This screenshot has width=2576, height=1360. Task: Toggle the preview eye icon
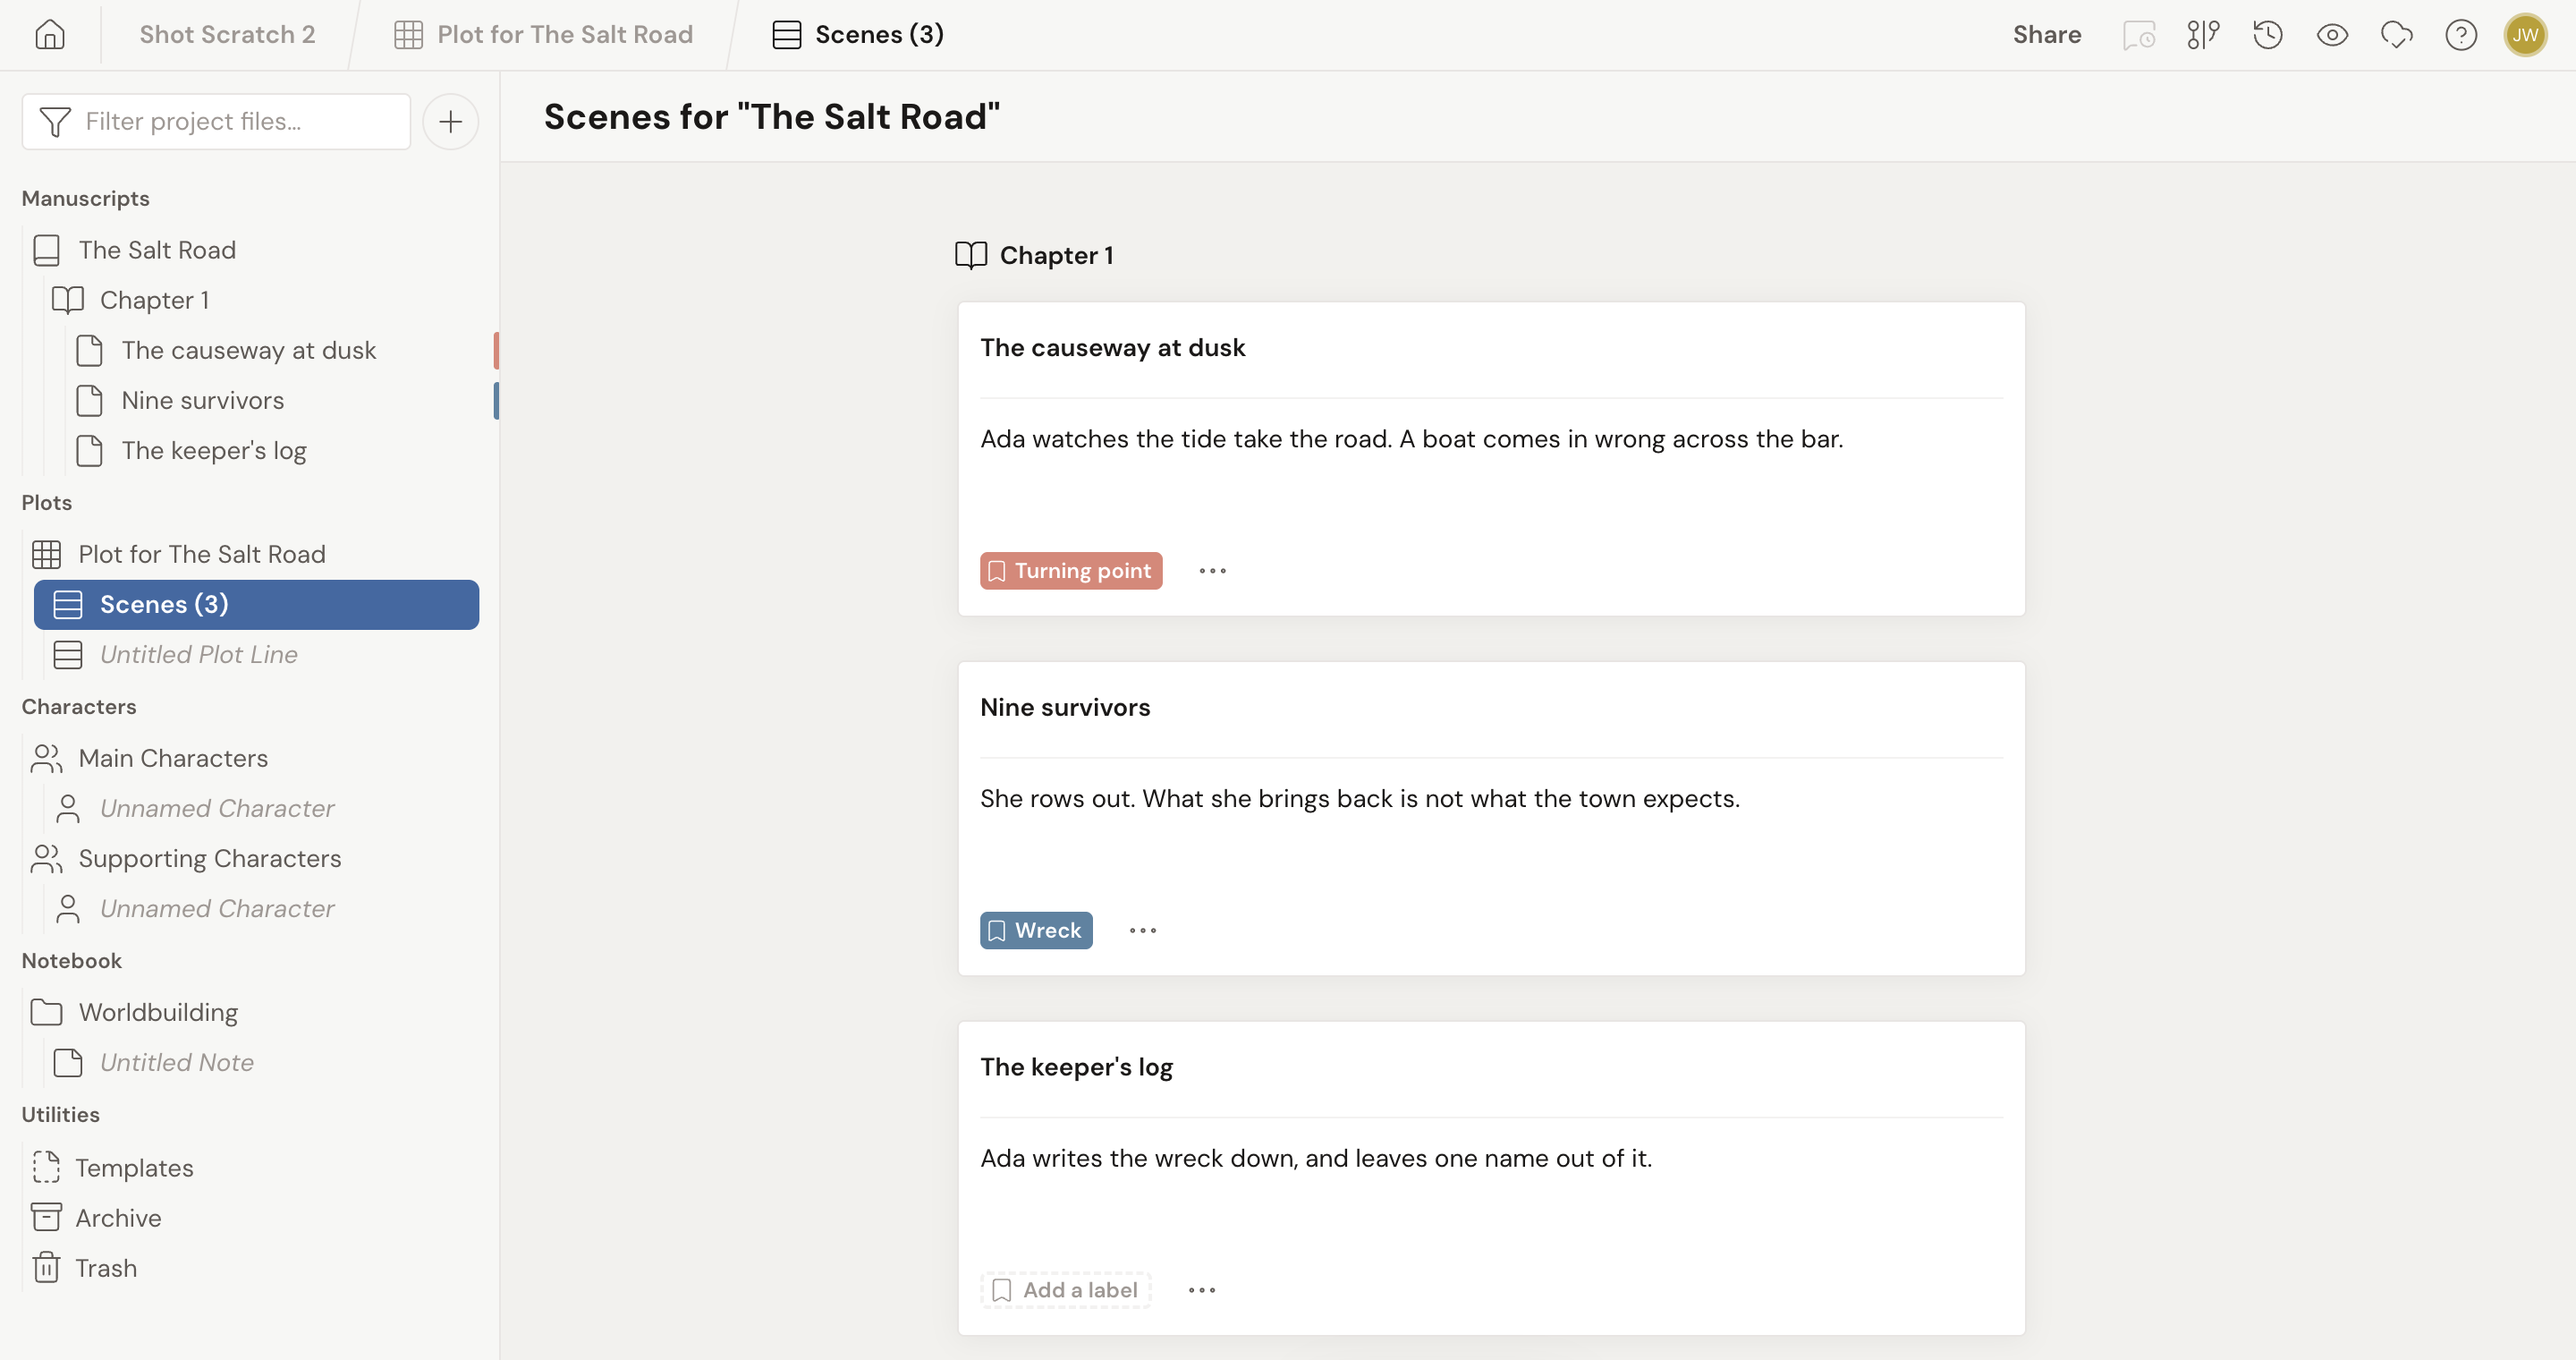[2332, 35]
